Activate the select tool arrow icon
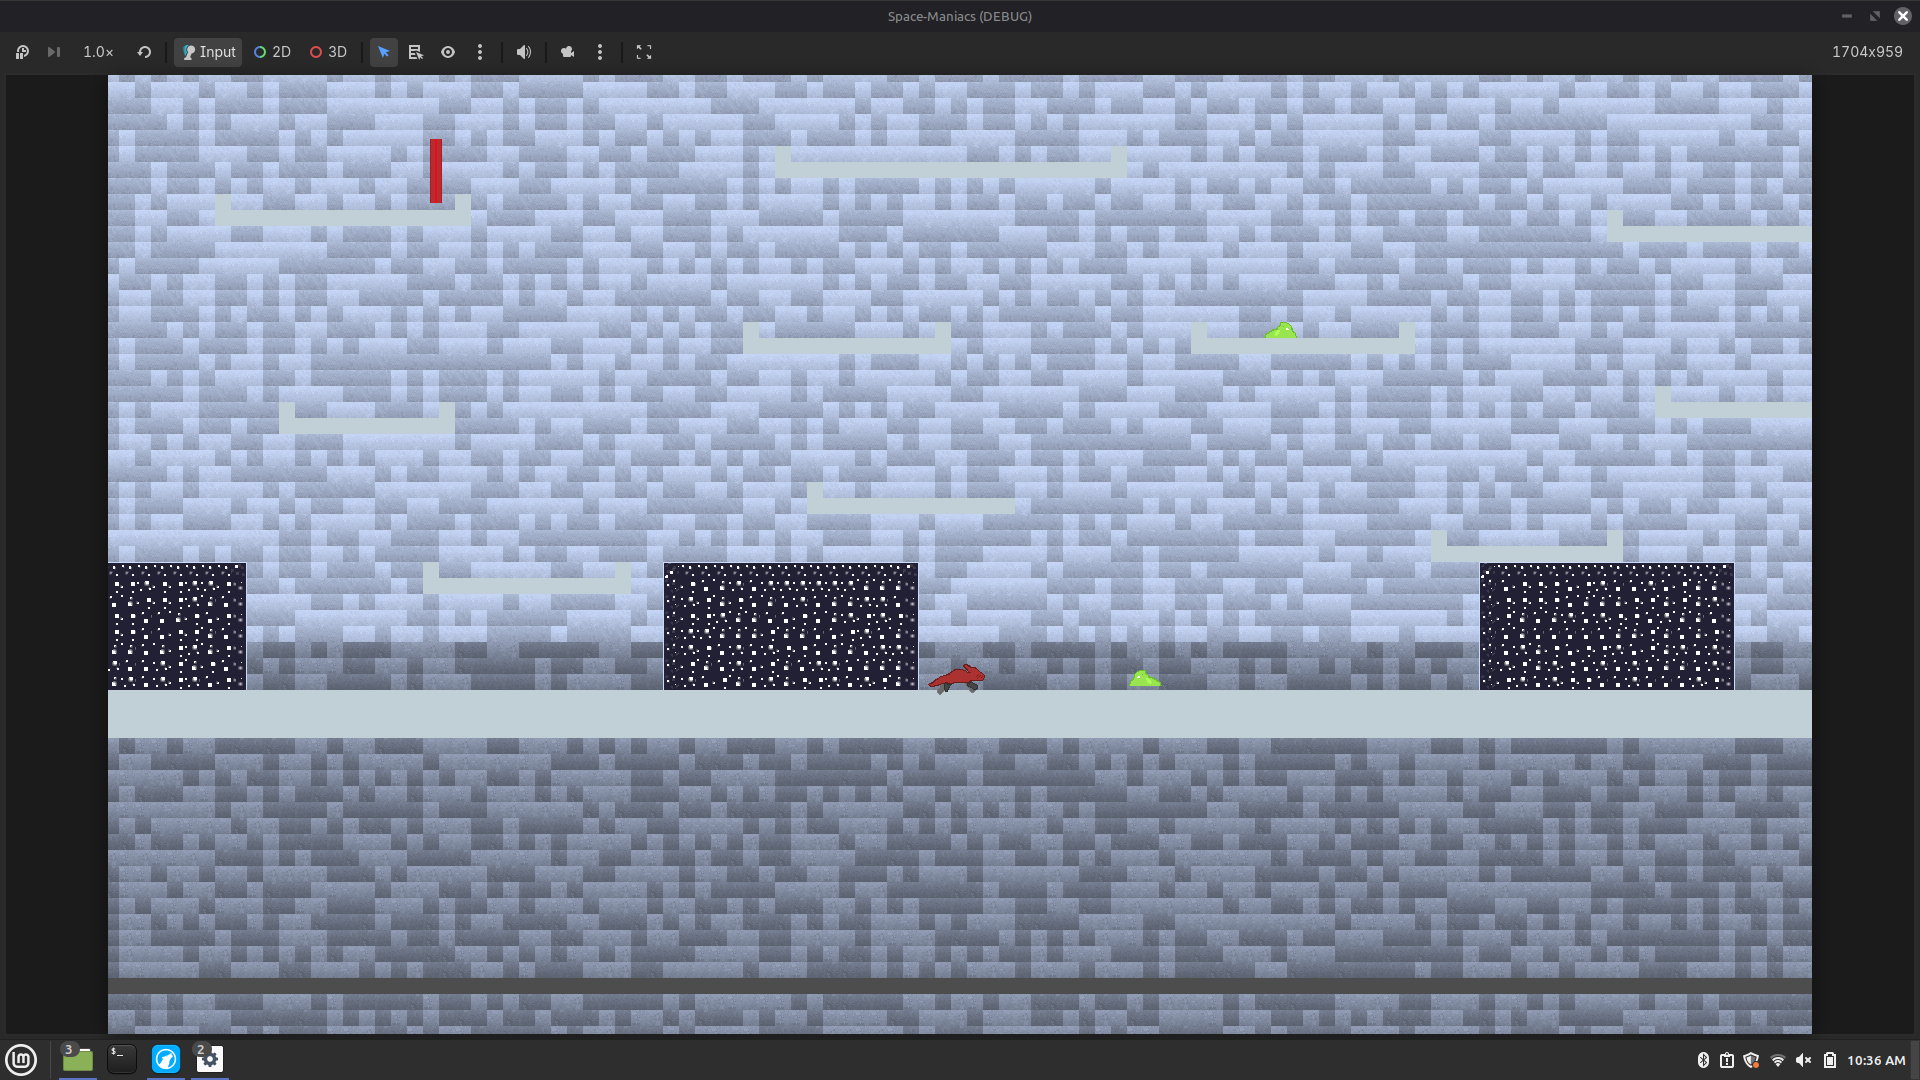This screenshot has width=1920, height=1080. coord(384,52)
